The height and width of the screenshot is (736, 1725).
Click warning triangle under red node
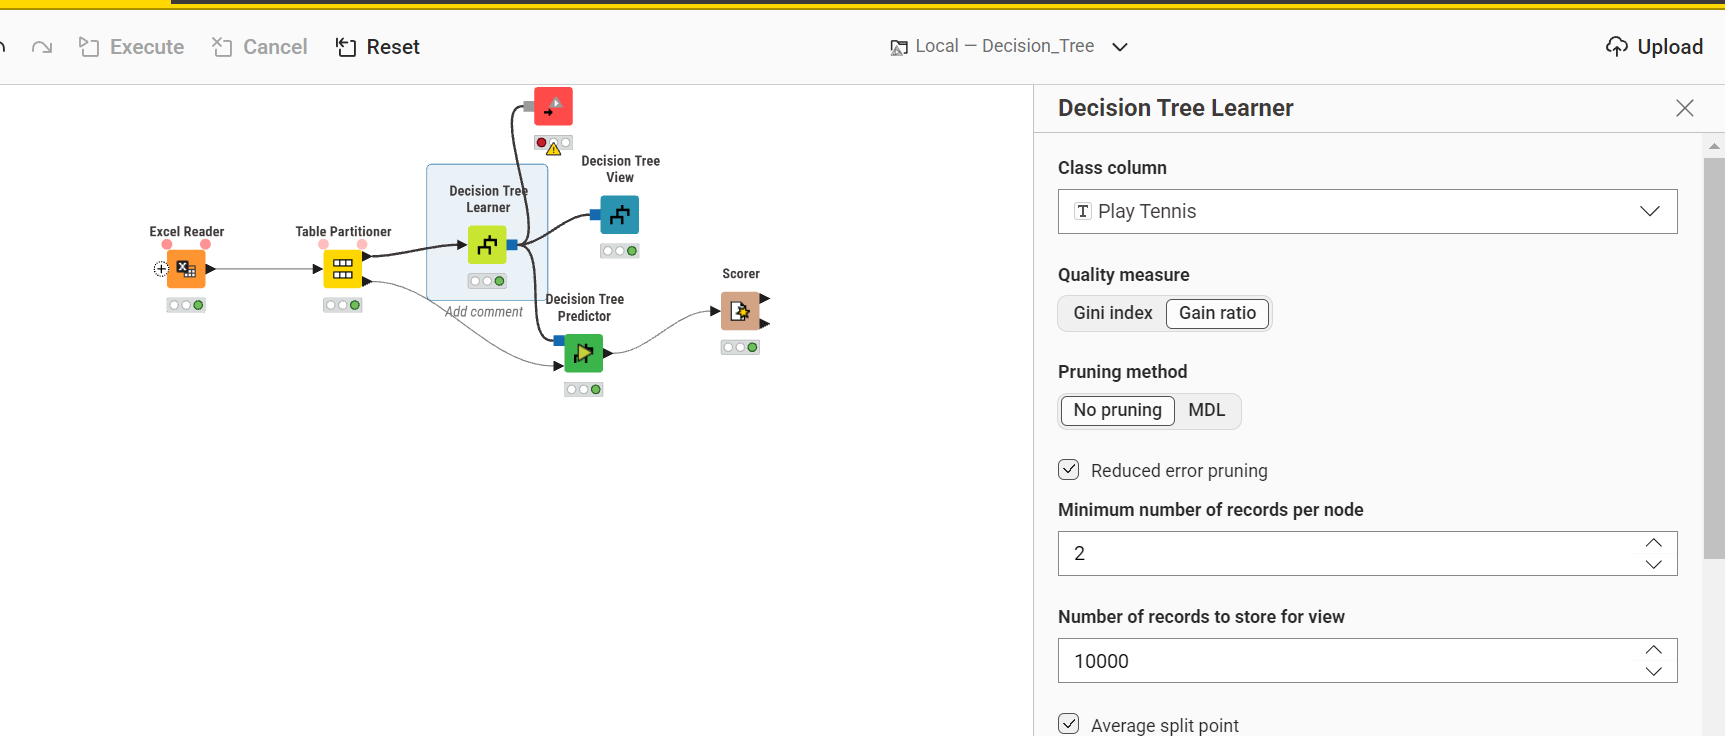pyautogui.click(x=553, y=149)
